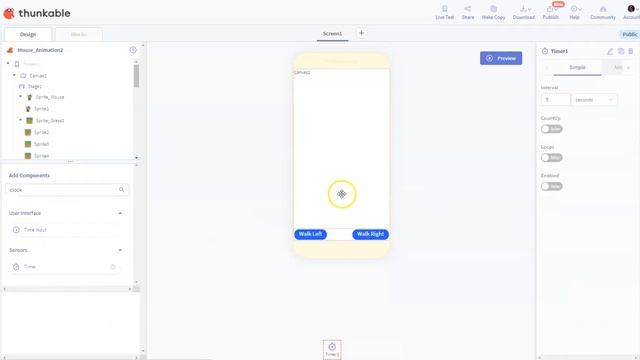Collapse the Screen1 tree node
This screenshot has height=360, width=640.
coord(8,64)
